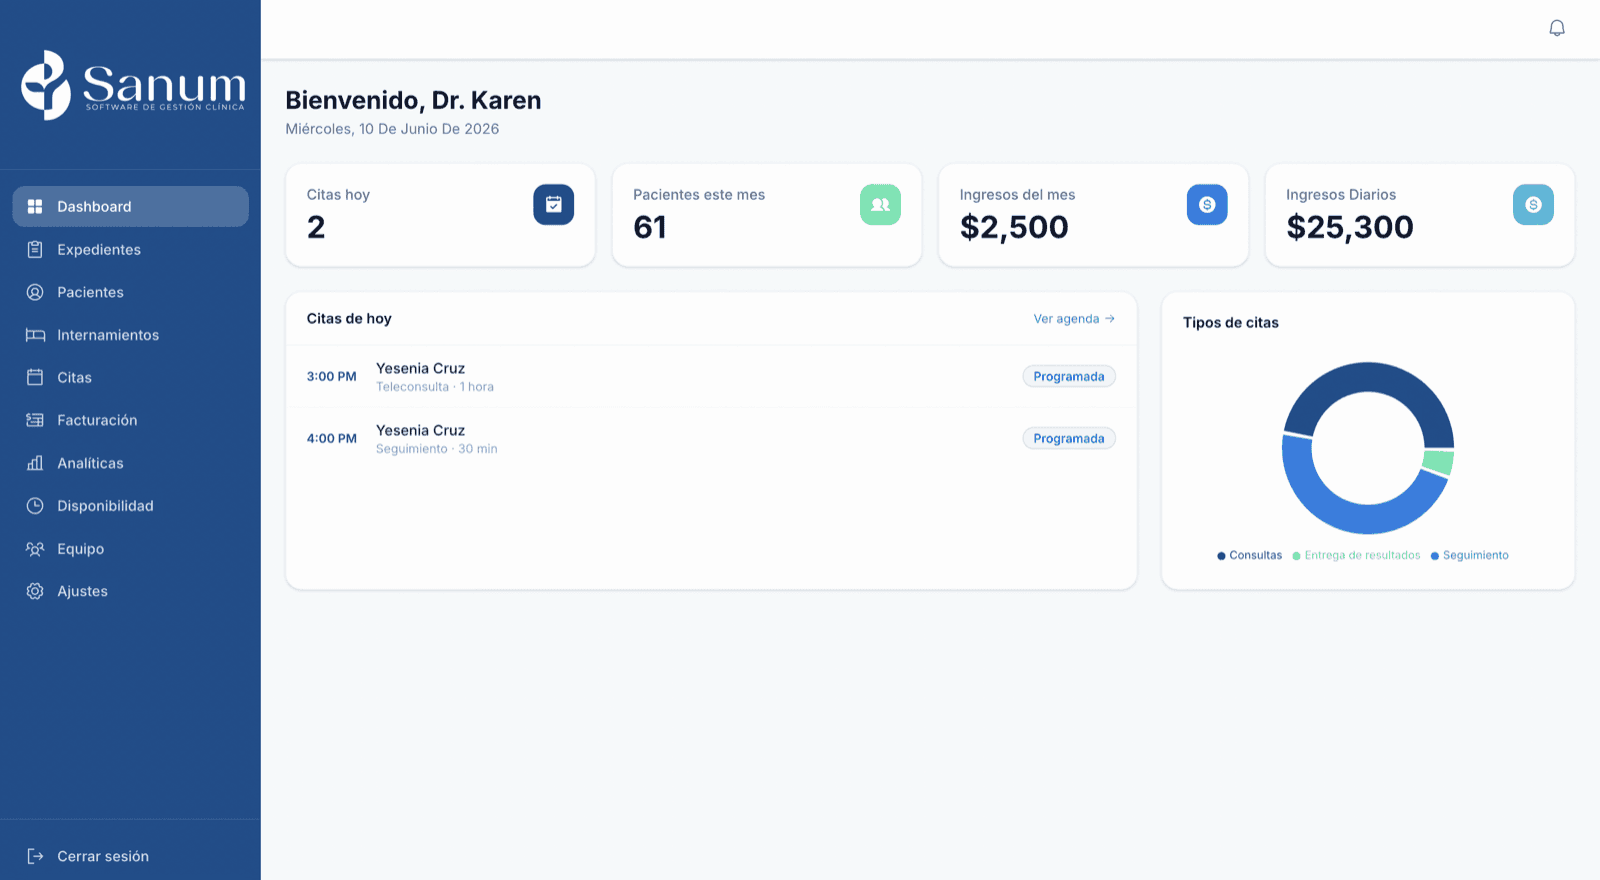Viewport: 1600px width, 880px height.
Task: Open the Facturación menu item
Action: [x=130, y=420]
